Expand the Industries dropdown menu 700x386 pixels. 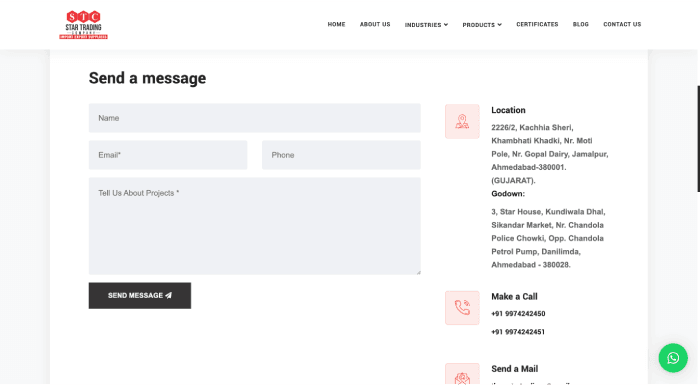(426, 25)
